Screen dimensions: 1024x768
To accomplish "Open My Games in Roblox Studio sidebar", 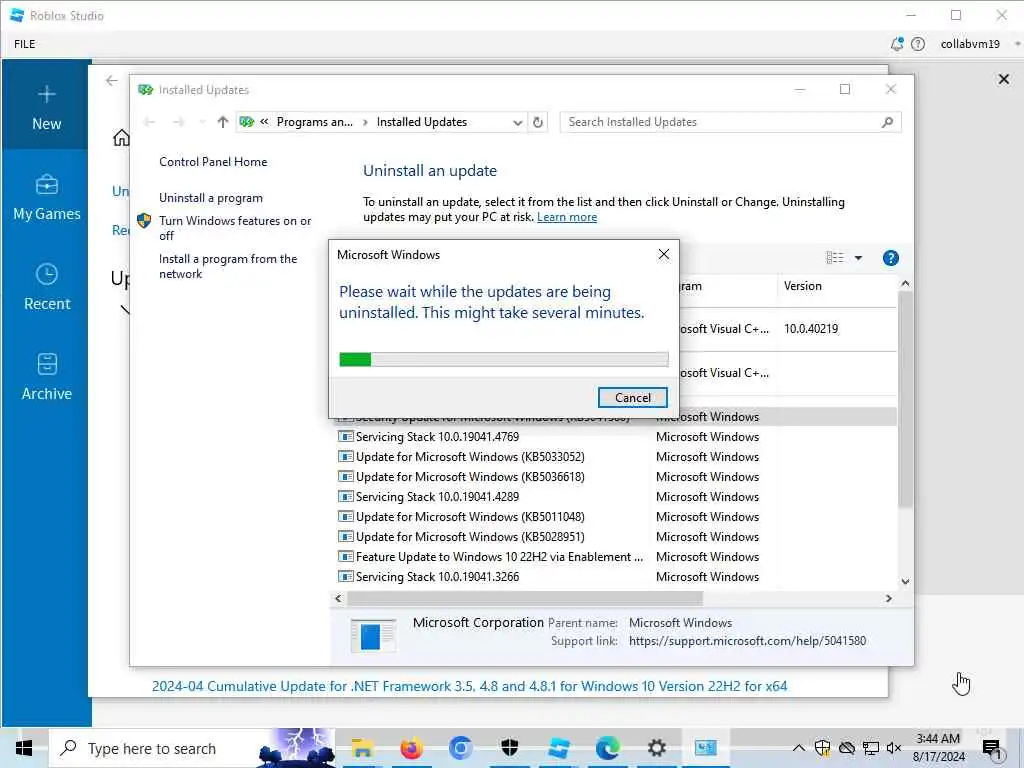I will coord(46,198).
